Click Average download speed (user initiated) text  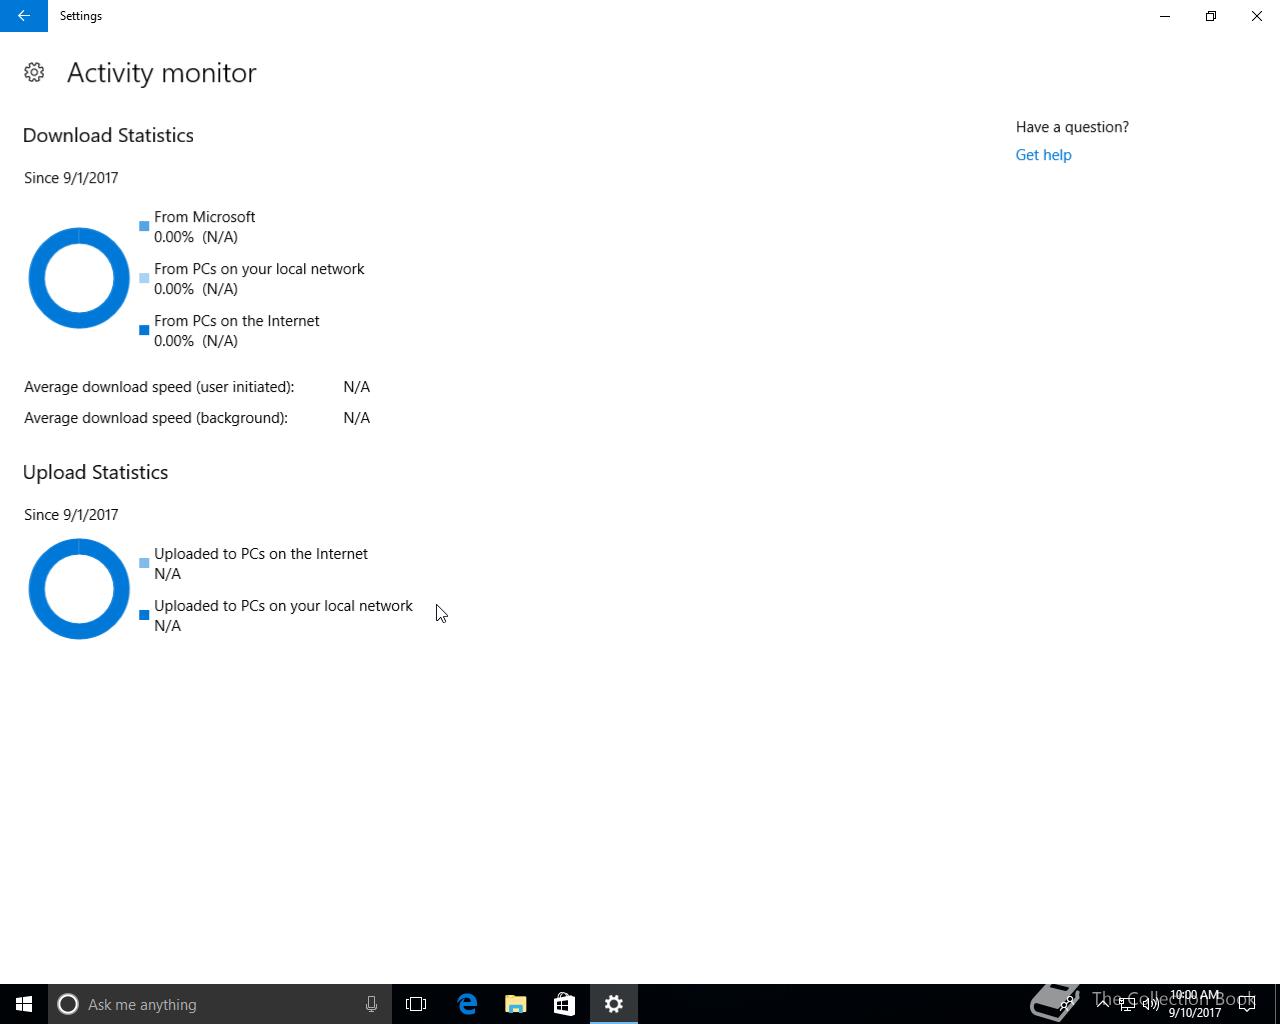159,387
